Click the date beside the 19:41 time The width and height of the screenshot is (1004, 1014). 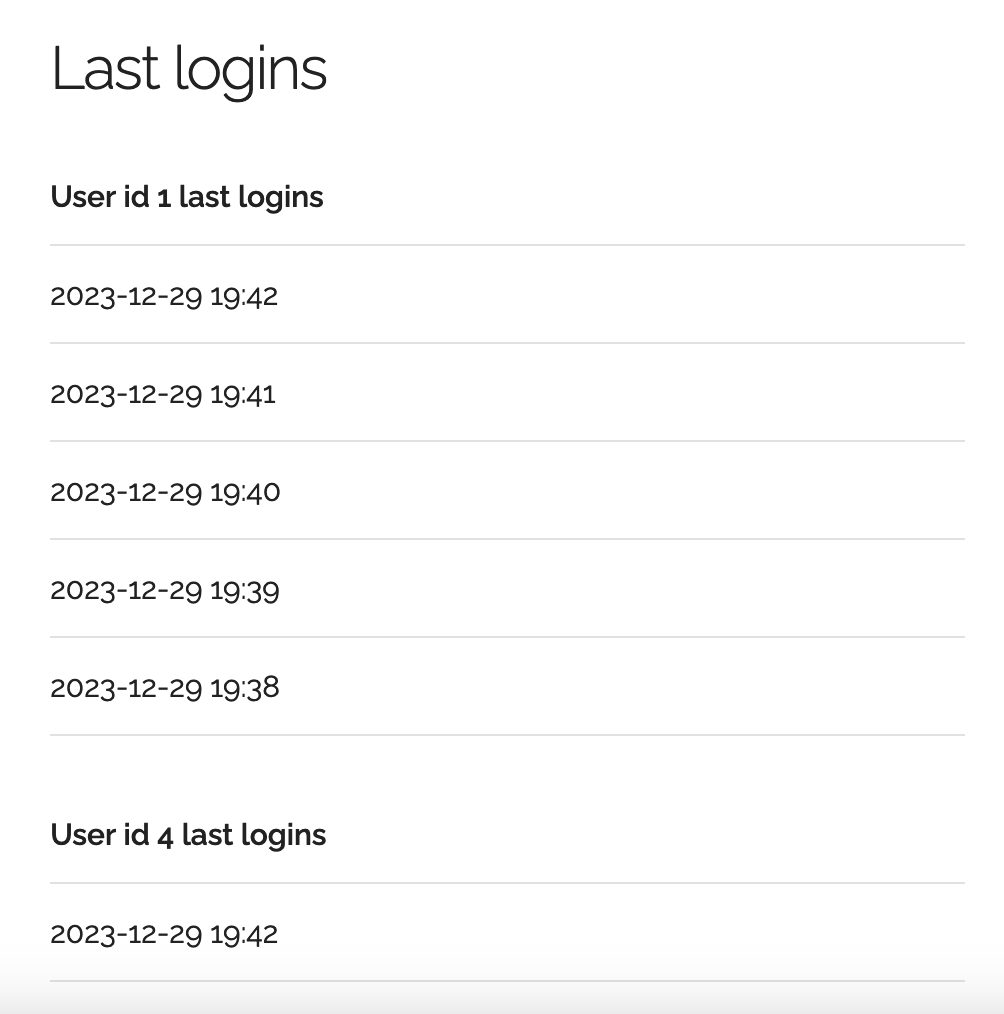click(x=126, y=394)
